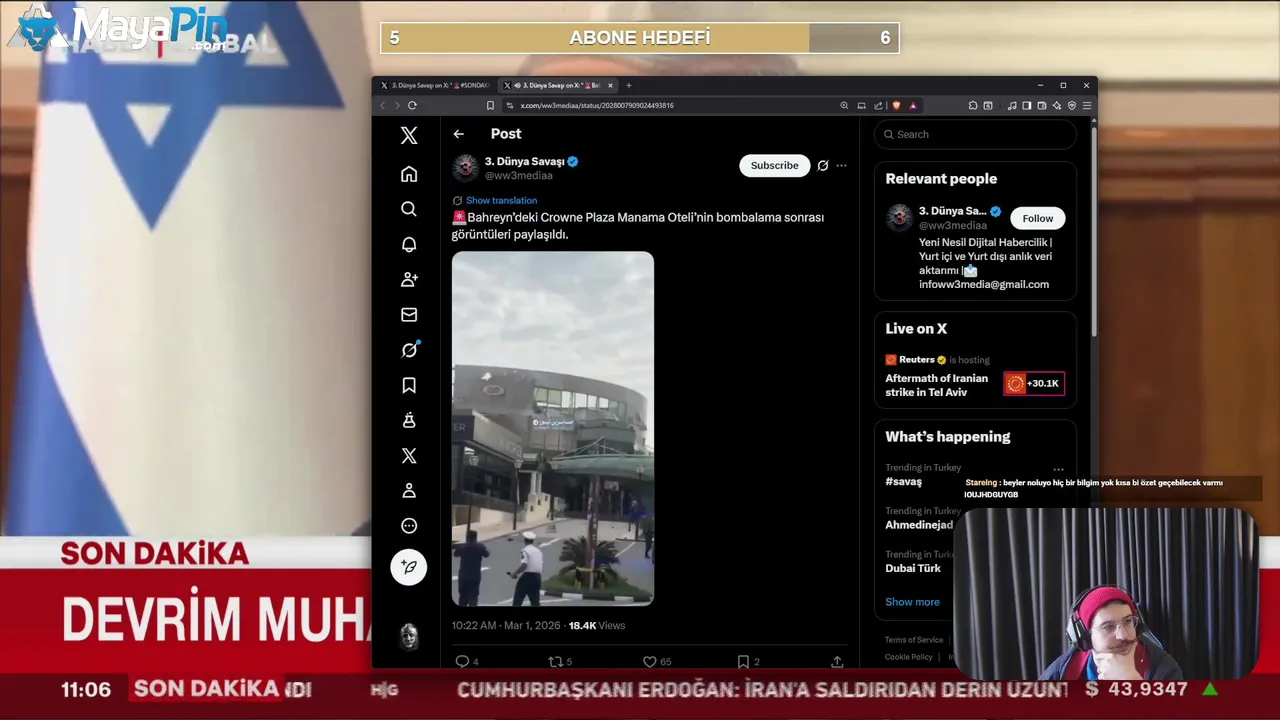Viewport: 1280px width, 720px height.
Task: Click the 18.4K Views count
Action: (x=597, y=625)
